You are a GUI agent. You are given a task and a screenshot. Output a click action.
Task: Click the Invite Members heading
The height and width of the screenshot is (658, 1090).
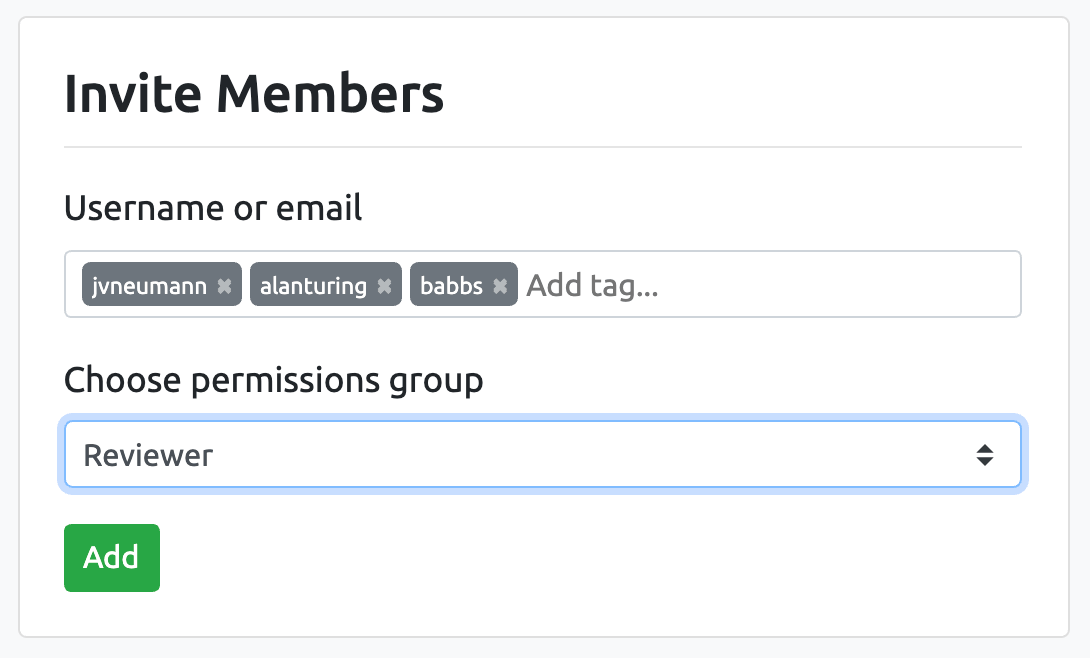tap(254, 93)
